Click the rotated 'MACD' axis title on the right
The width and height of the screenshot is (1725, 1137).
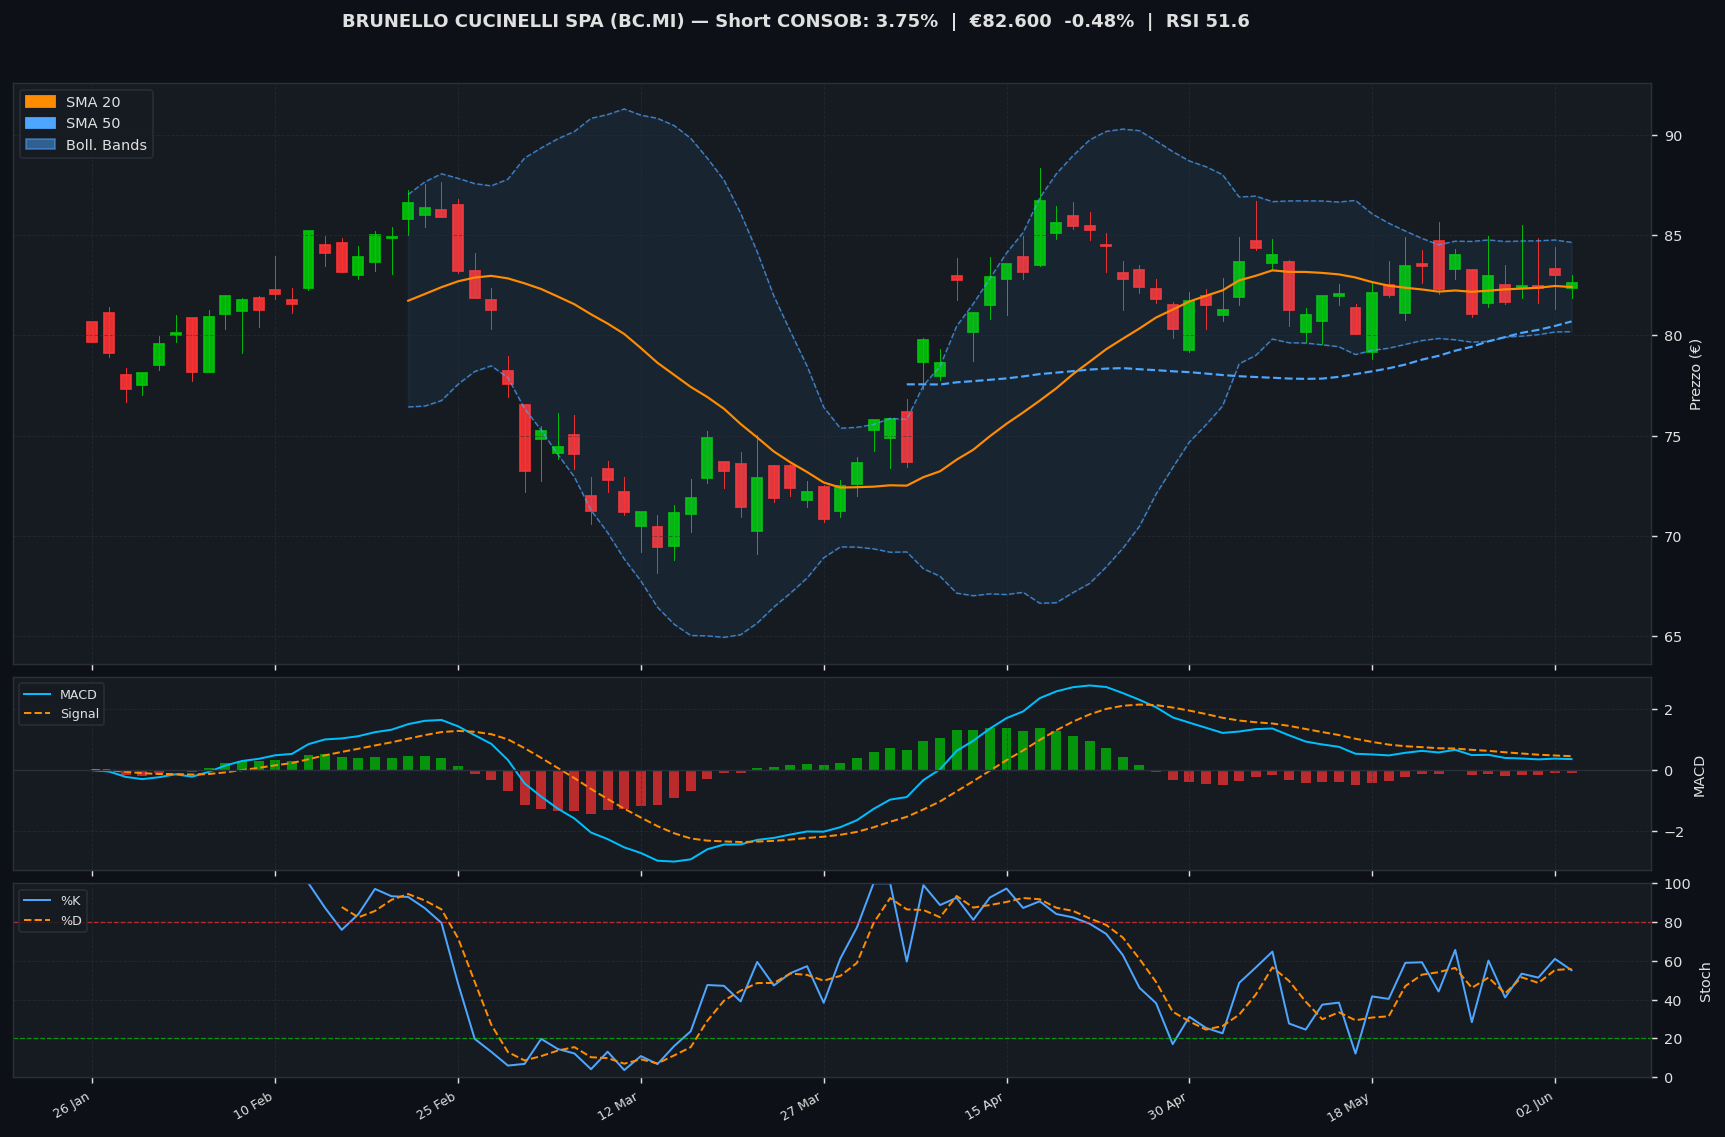pyautogui.click(x=1699, y=776)
